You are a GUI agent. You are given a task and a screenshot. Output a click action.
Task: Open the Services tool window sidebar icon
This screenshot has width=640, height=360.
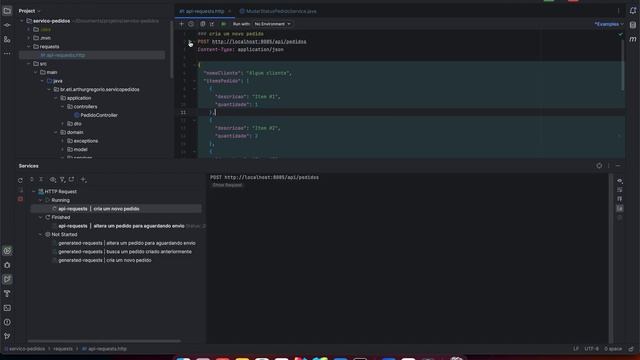click(x=7, y=251)
